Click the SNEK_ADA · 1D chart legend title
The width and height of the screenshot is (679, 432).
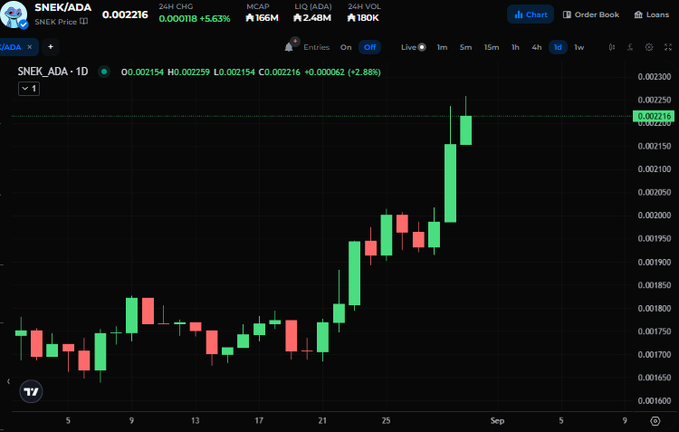(53, 71)
